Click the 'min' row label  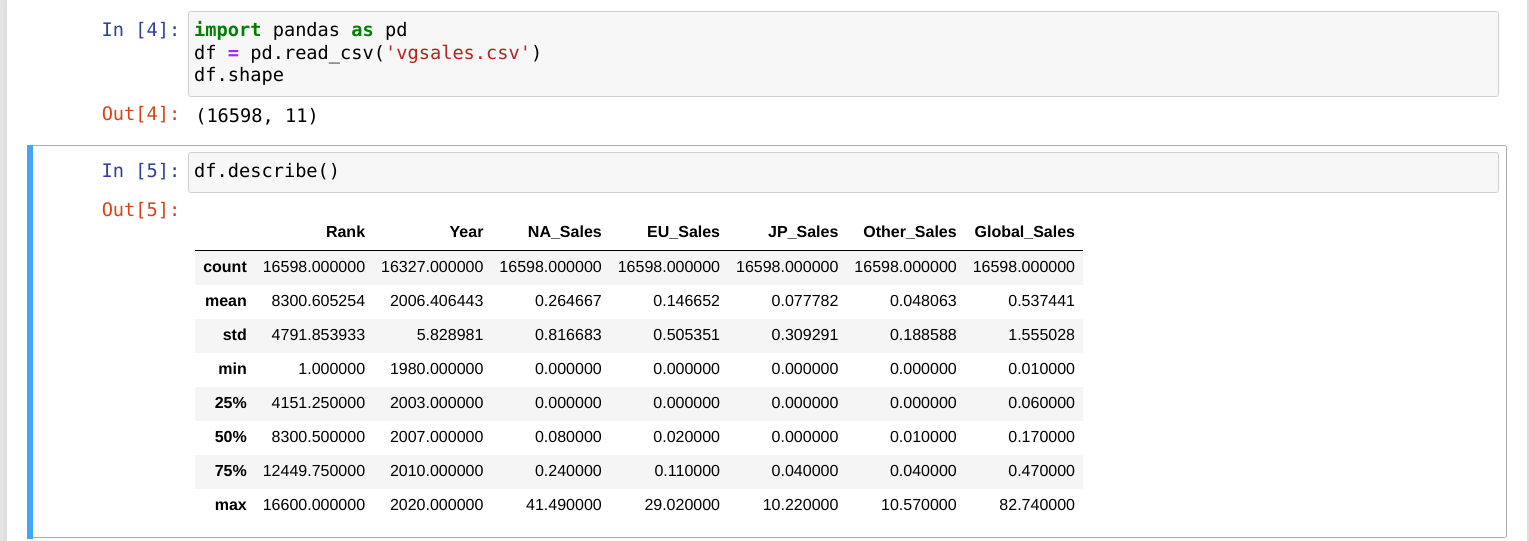(x=233, y=369)
